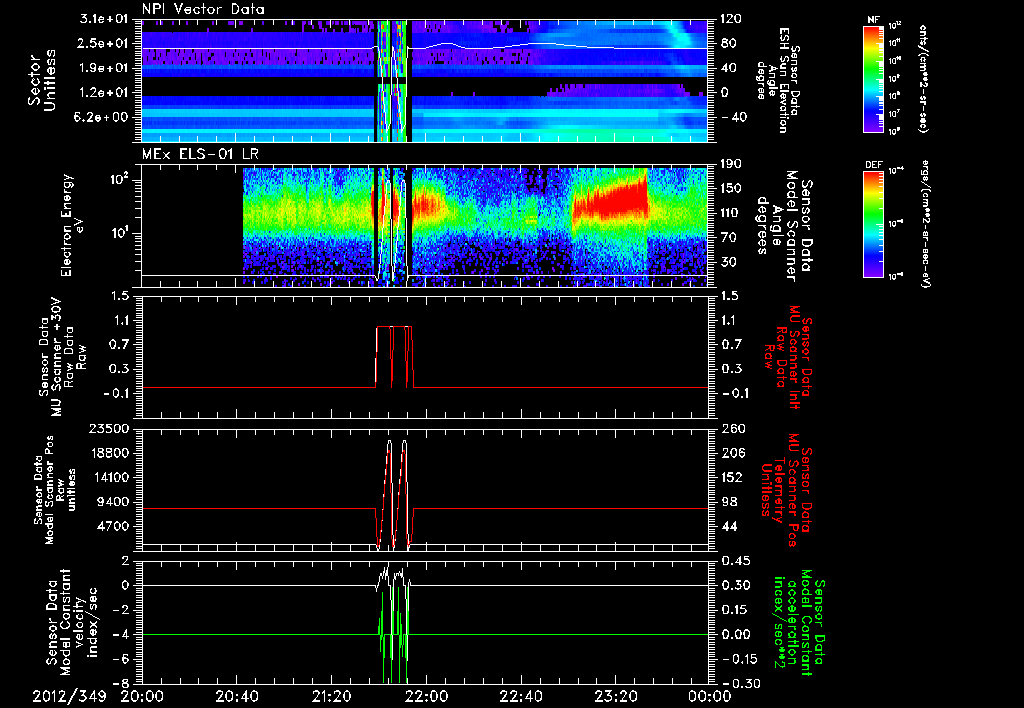Click the "2.5e+01" sector tick value
This screenshot has height=708, width=1024.
tap(104, 43)
